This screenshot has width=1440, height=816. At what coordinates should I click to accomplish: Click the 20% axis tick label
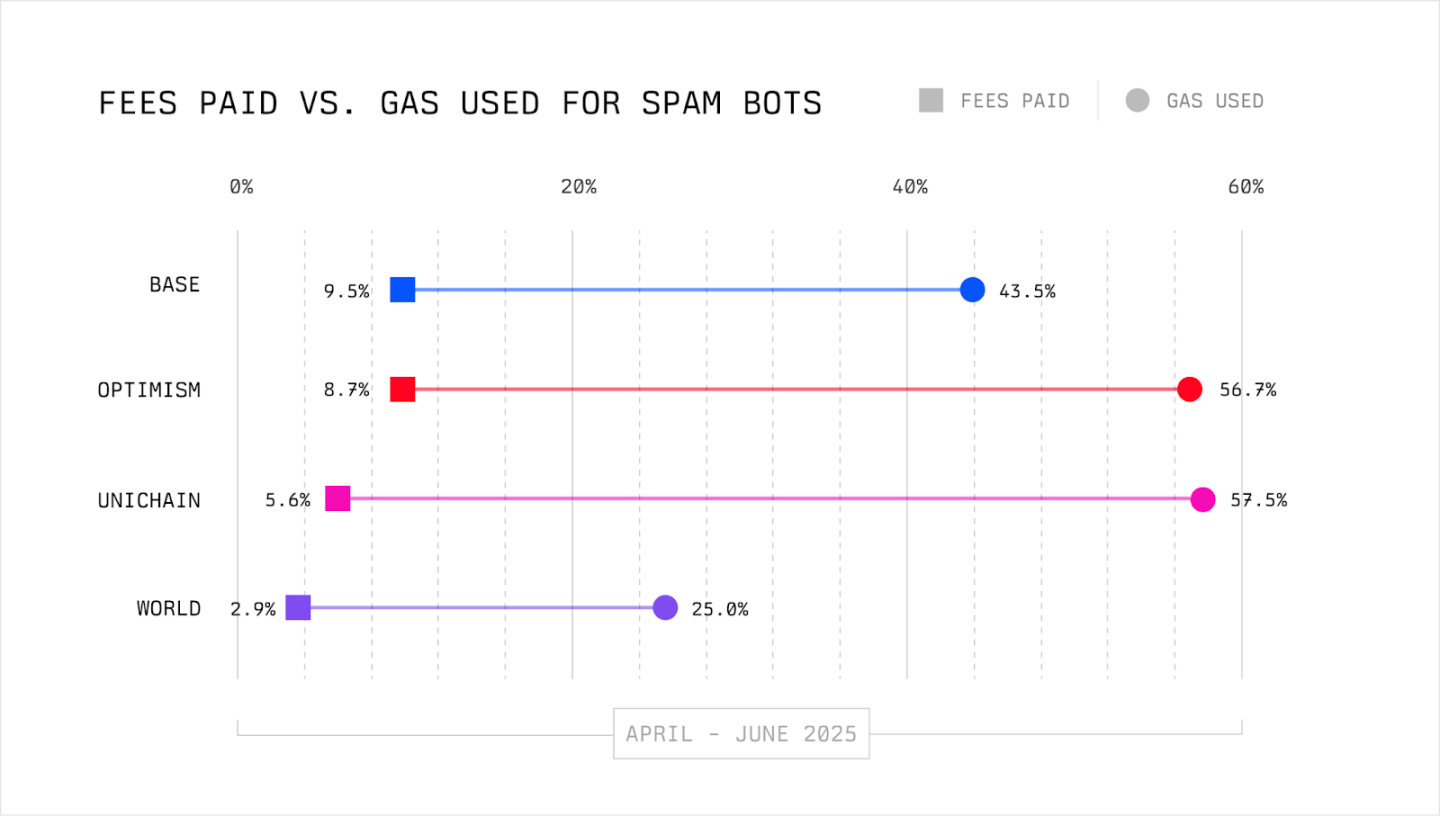click(x=578, y=187)
